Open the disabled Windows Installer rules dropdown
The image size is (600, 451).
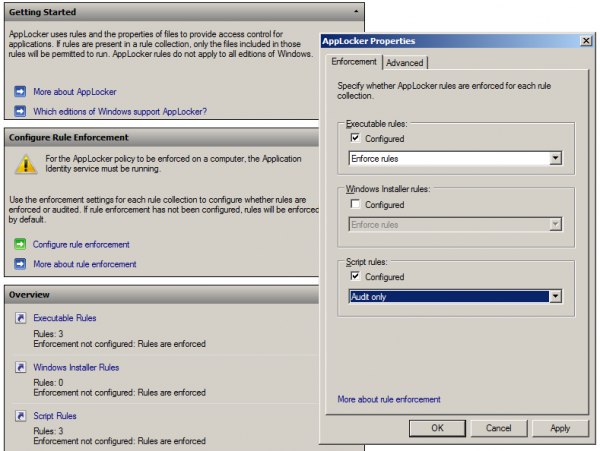tap(555, 224)
